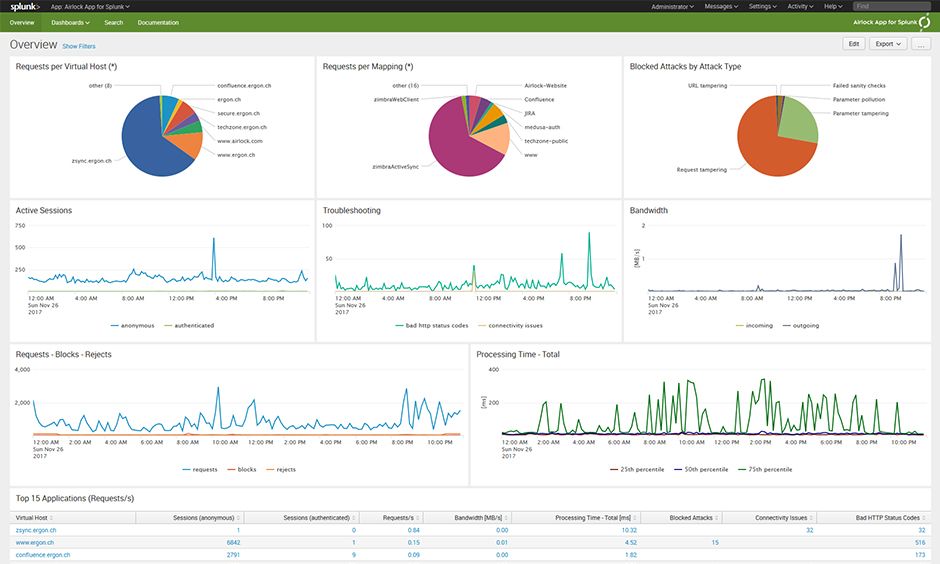
Task: Select the 50th percentile legend entry
Action: (701, 469)
